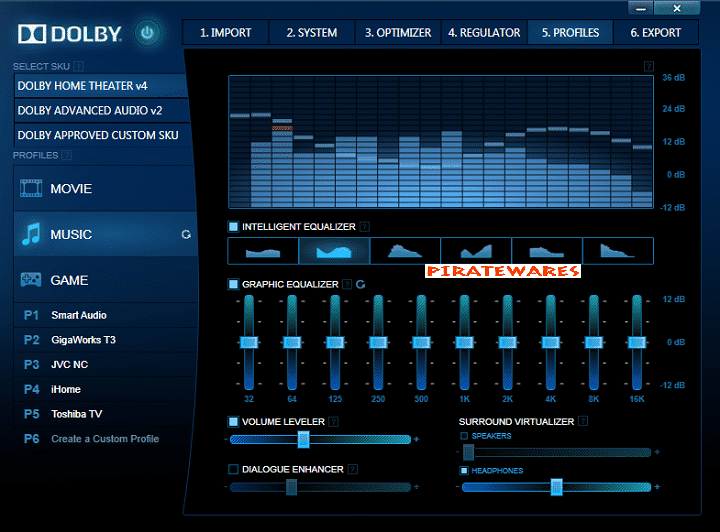Select the third Intelligent Equalizer preset curve
Viewport: 720px width, 532px height.
point(405,251)
